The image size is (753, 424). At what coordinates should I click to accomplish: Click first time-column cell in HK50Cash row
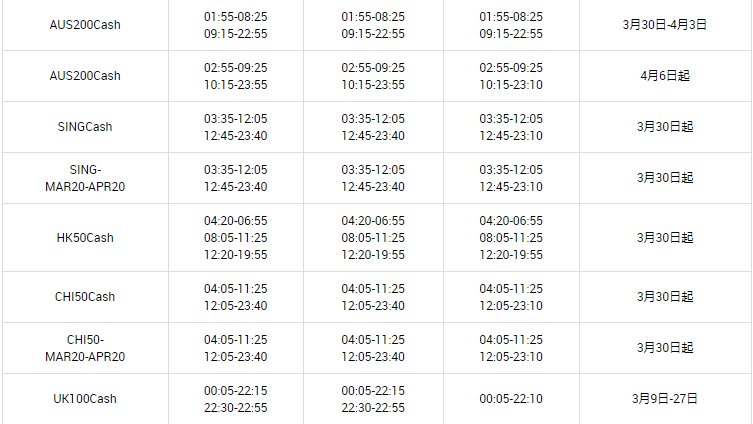click(235, 238)
